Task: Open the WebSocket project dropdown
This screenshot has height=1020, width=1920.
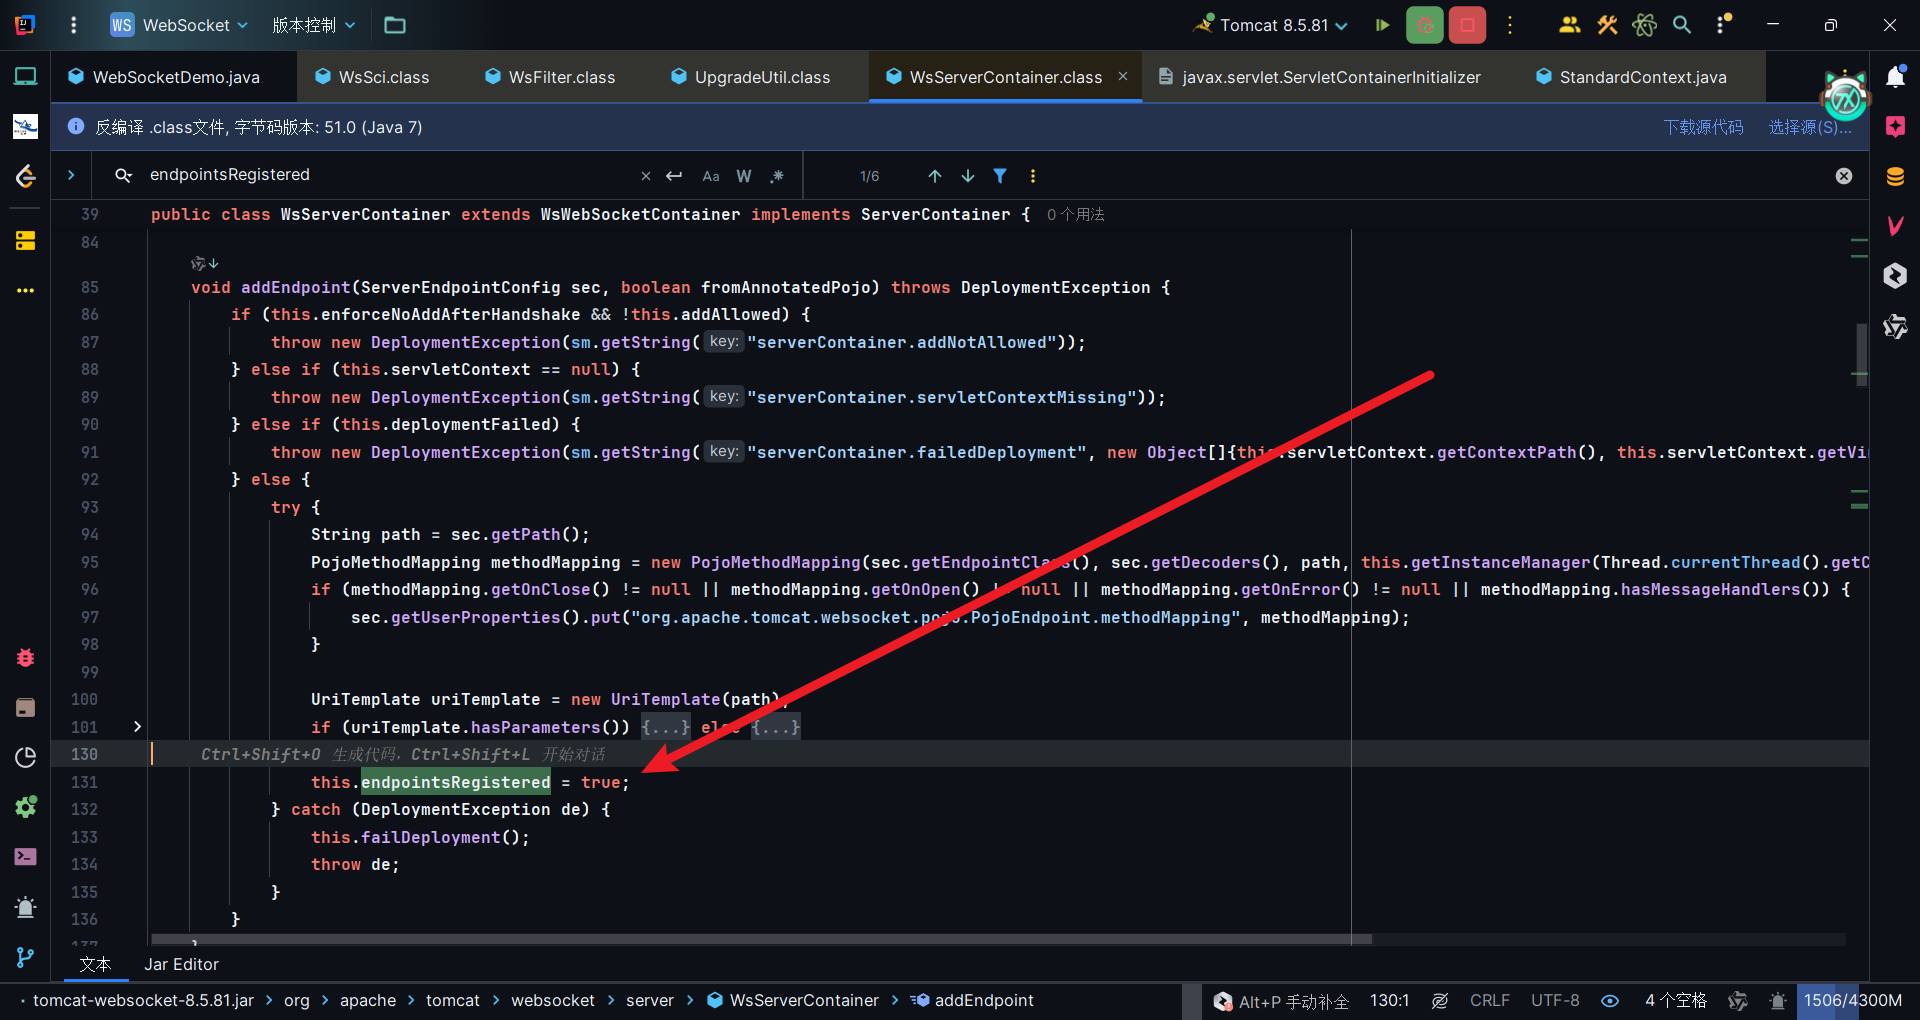Action: point(179,25)
